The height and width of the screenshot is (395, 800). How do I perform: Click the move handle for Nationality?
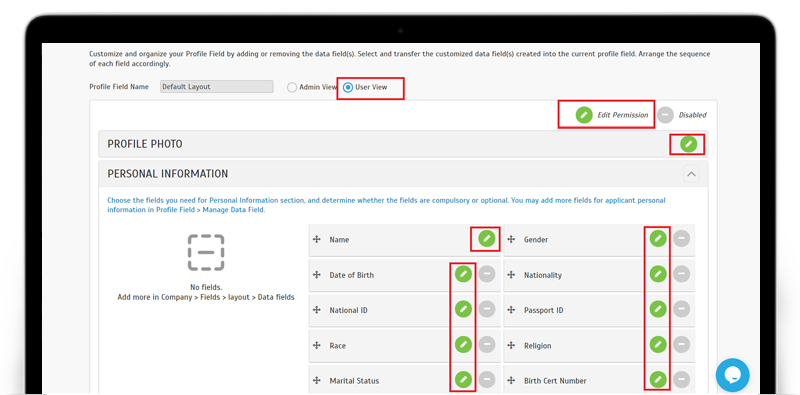(x=511, y=275)
